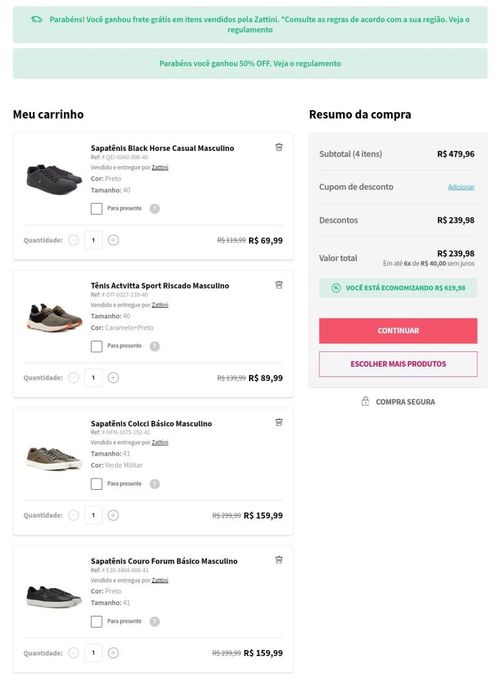
Task: Delete Tênis Actvitta Sport Riscado from cart
Action: (x=279, y=285)
